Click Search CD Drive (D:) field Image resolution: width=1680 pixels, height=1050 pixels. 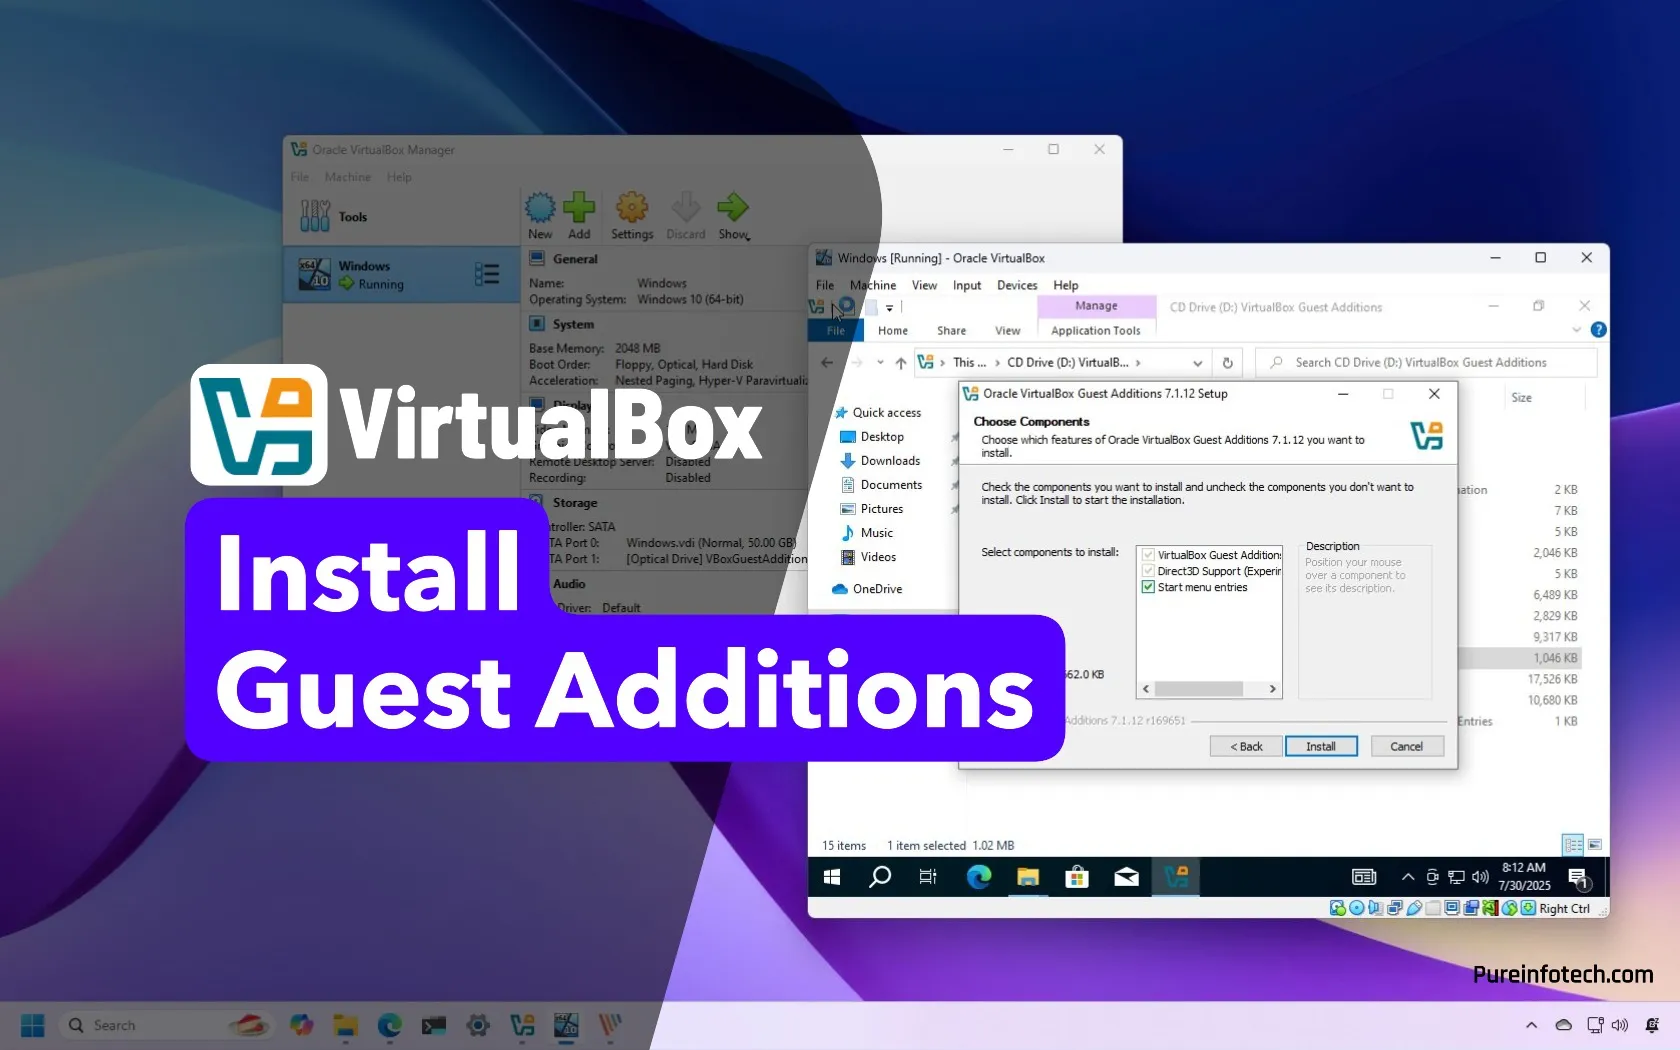tap(1426, 363)
